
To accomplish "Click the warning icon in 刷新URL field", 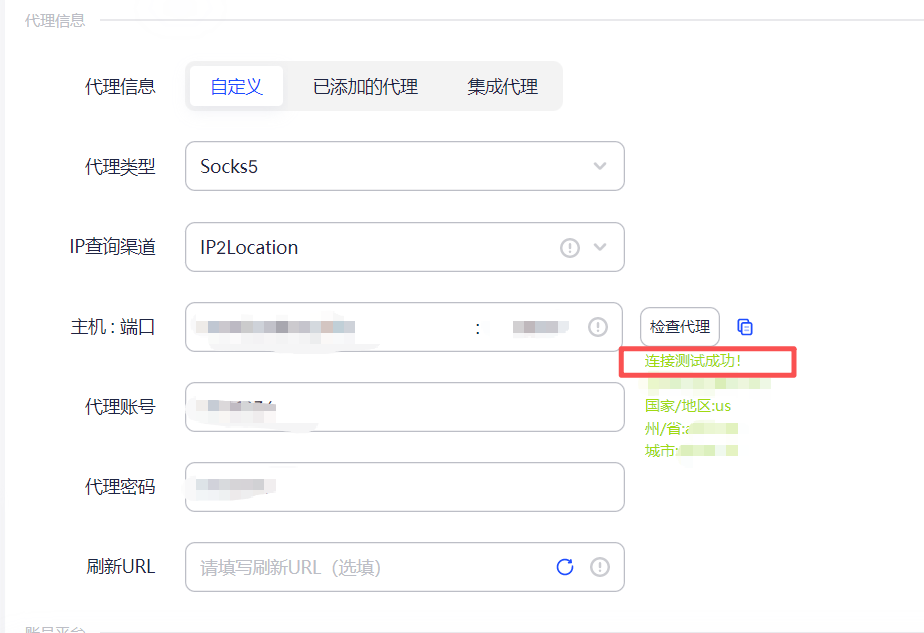I will (x=599, y=567).
